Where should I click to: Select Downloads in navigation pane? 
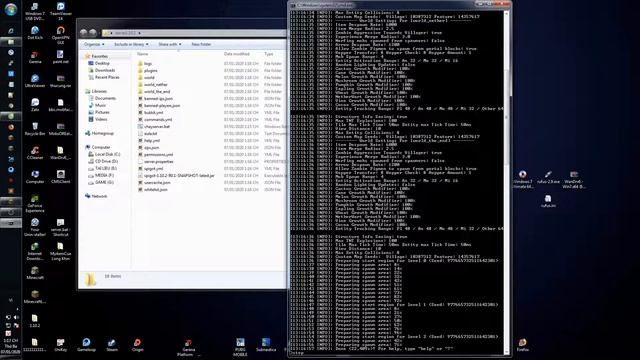(x=102, y=70)
